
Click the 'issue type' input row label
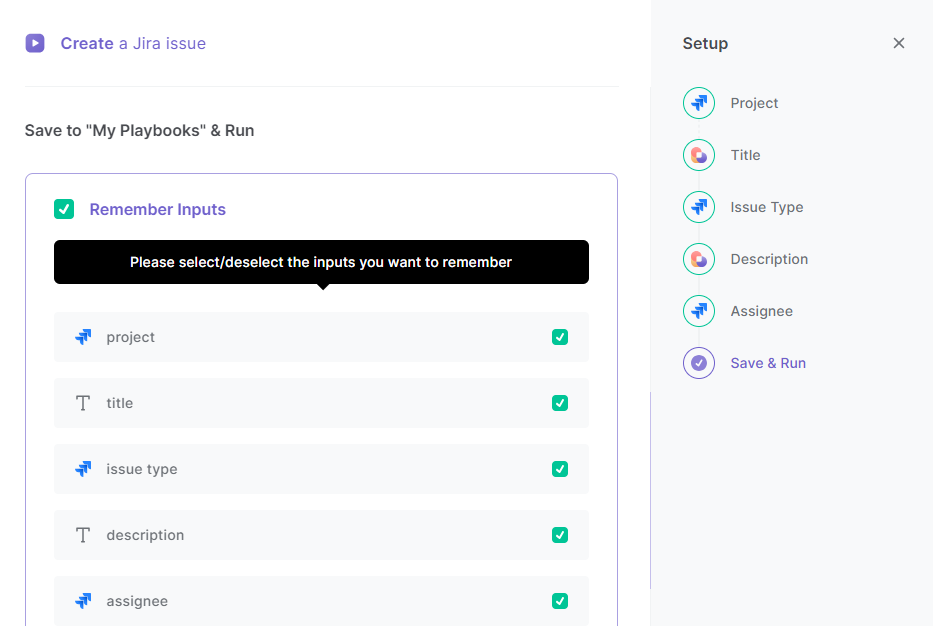coord(142,470)
